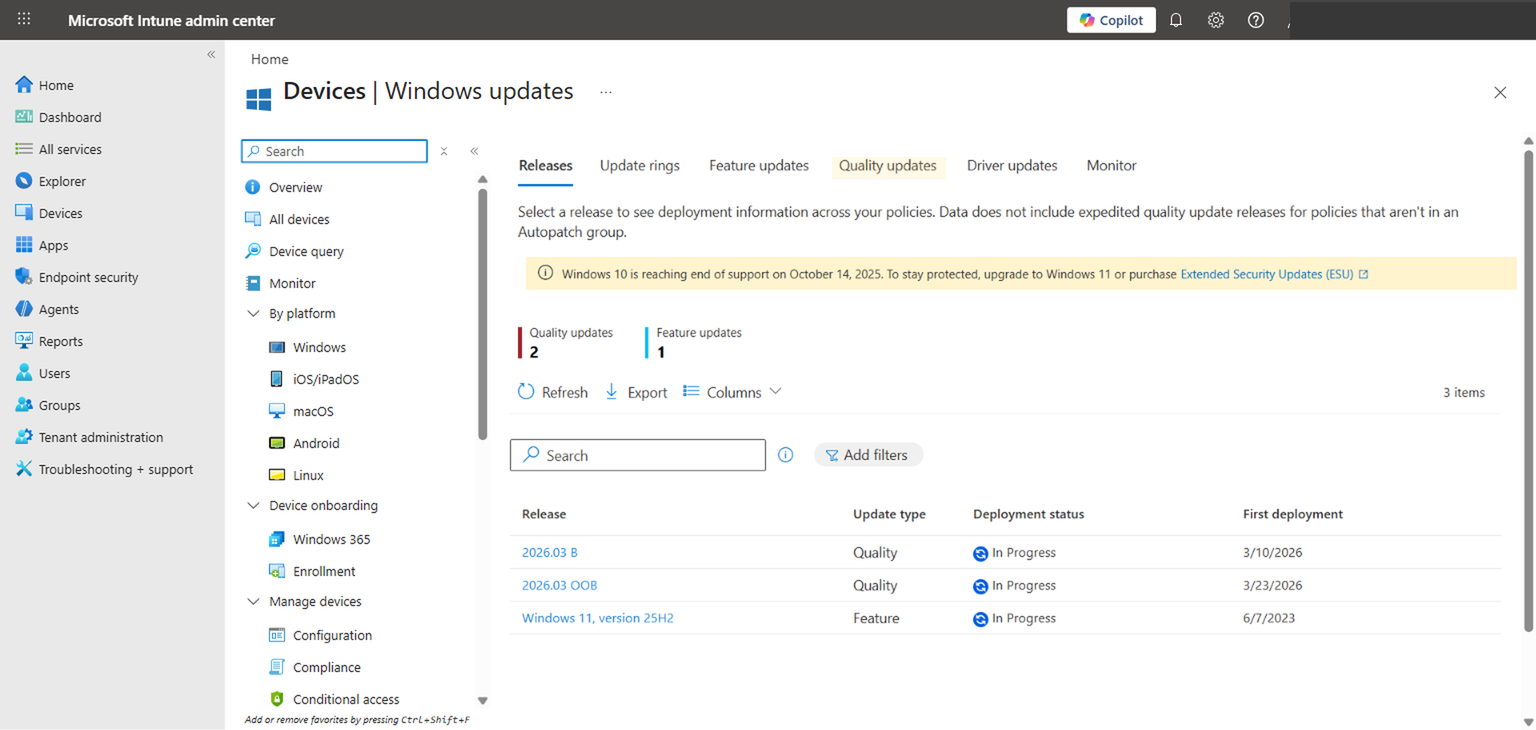1536x730 pixels.
Task: Open Extended Security Updates (ESU) link
Action: coord(1266,273)
